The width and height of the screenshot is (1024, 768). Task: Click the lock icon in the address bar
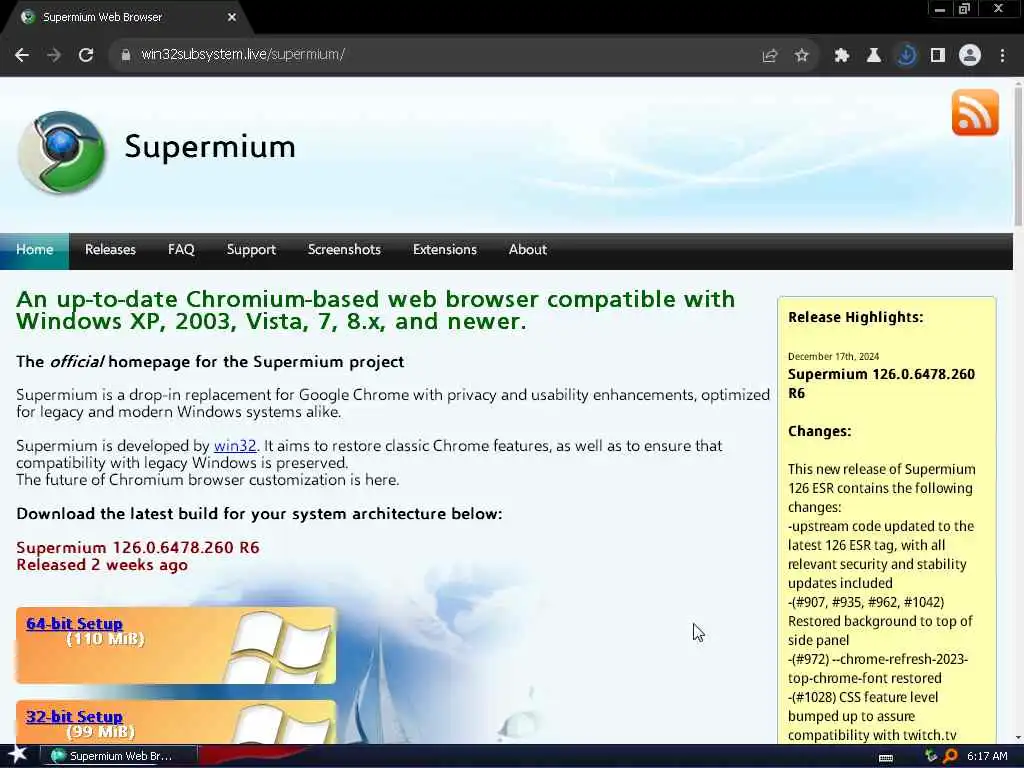click(x=125, y=55)
